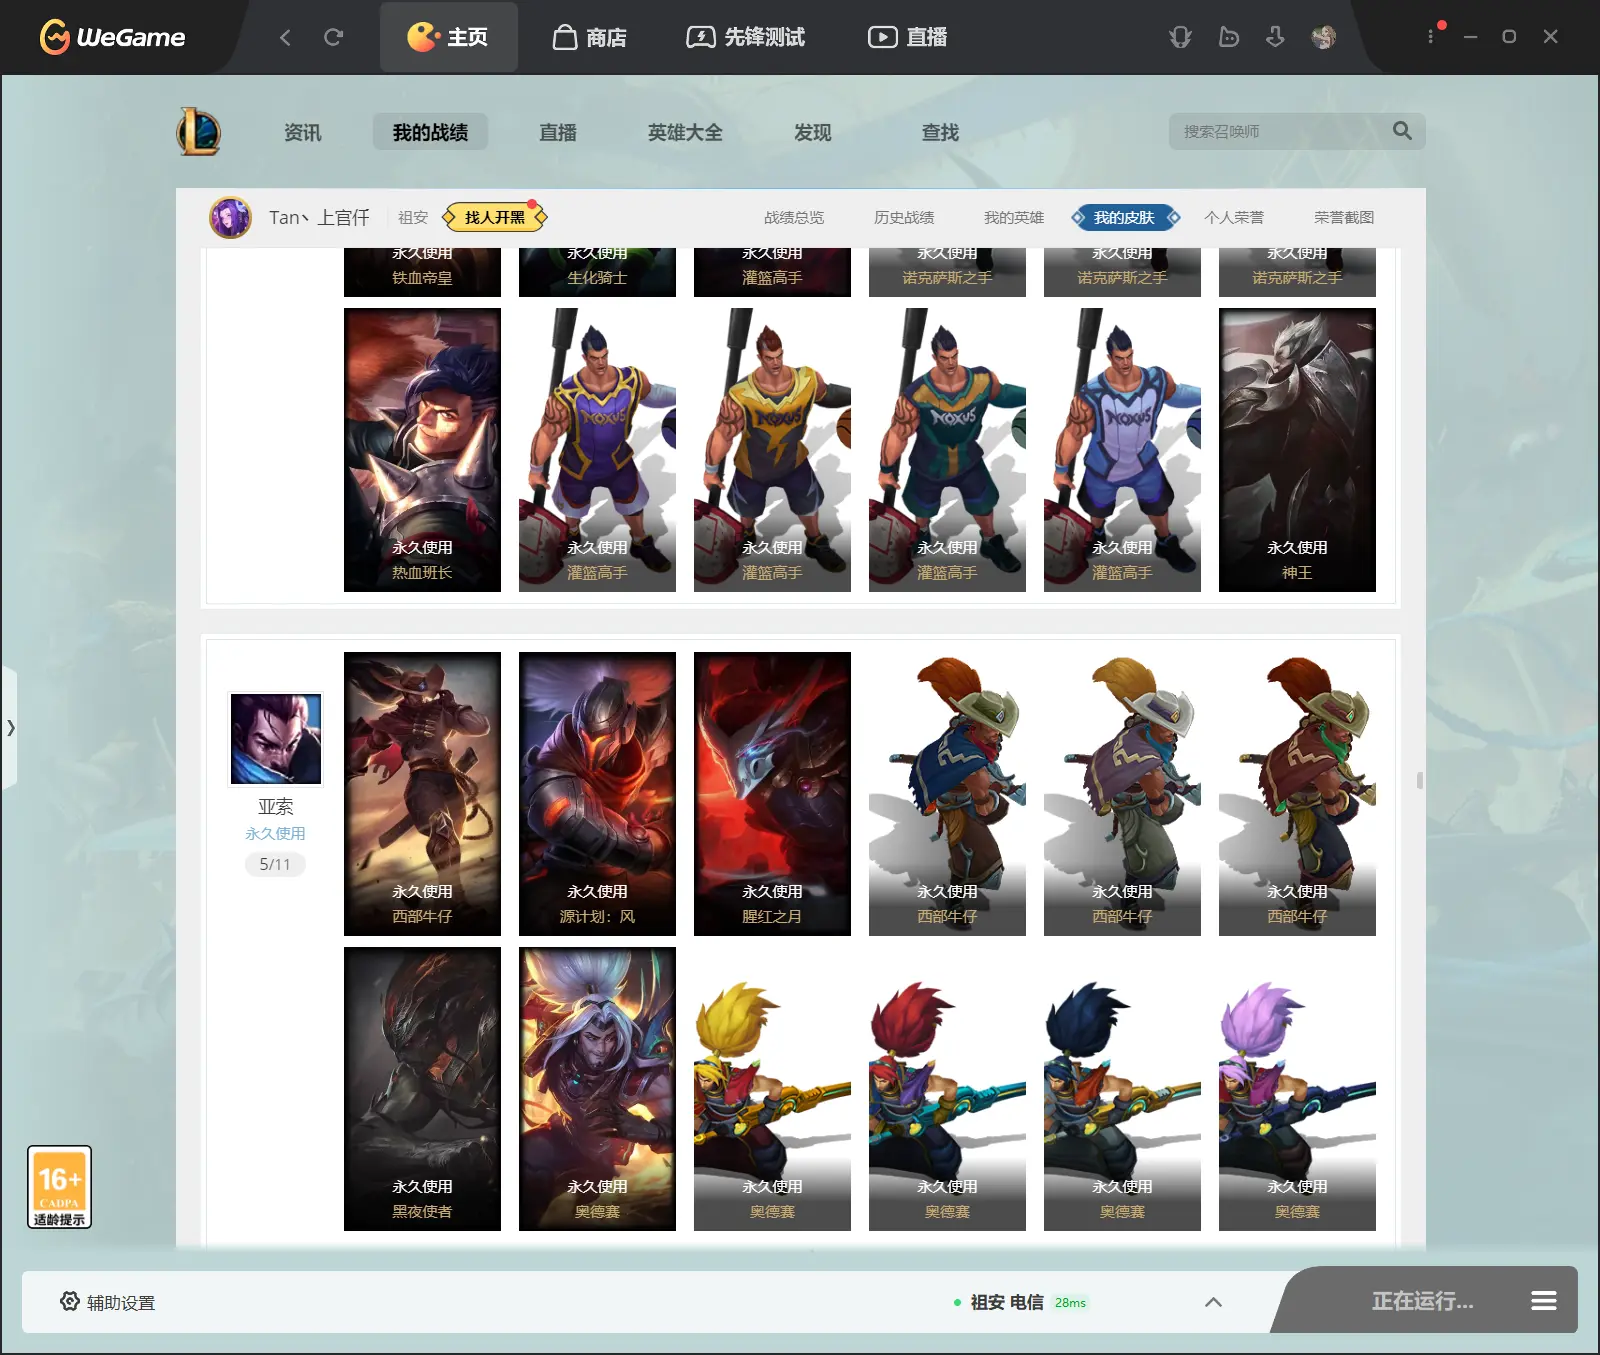This screenshot has width=1600, height=1355.
Task: Switch to 战绩总览 tab
Action: tap(794, 217)
